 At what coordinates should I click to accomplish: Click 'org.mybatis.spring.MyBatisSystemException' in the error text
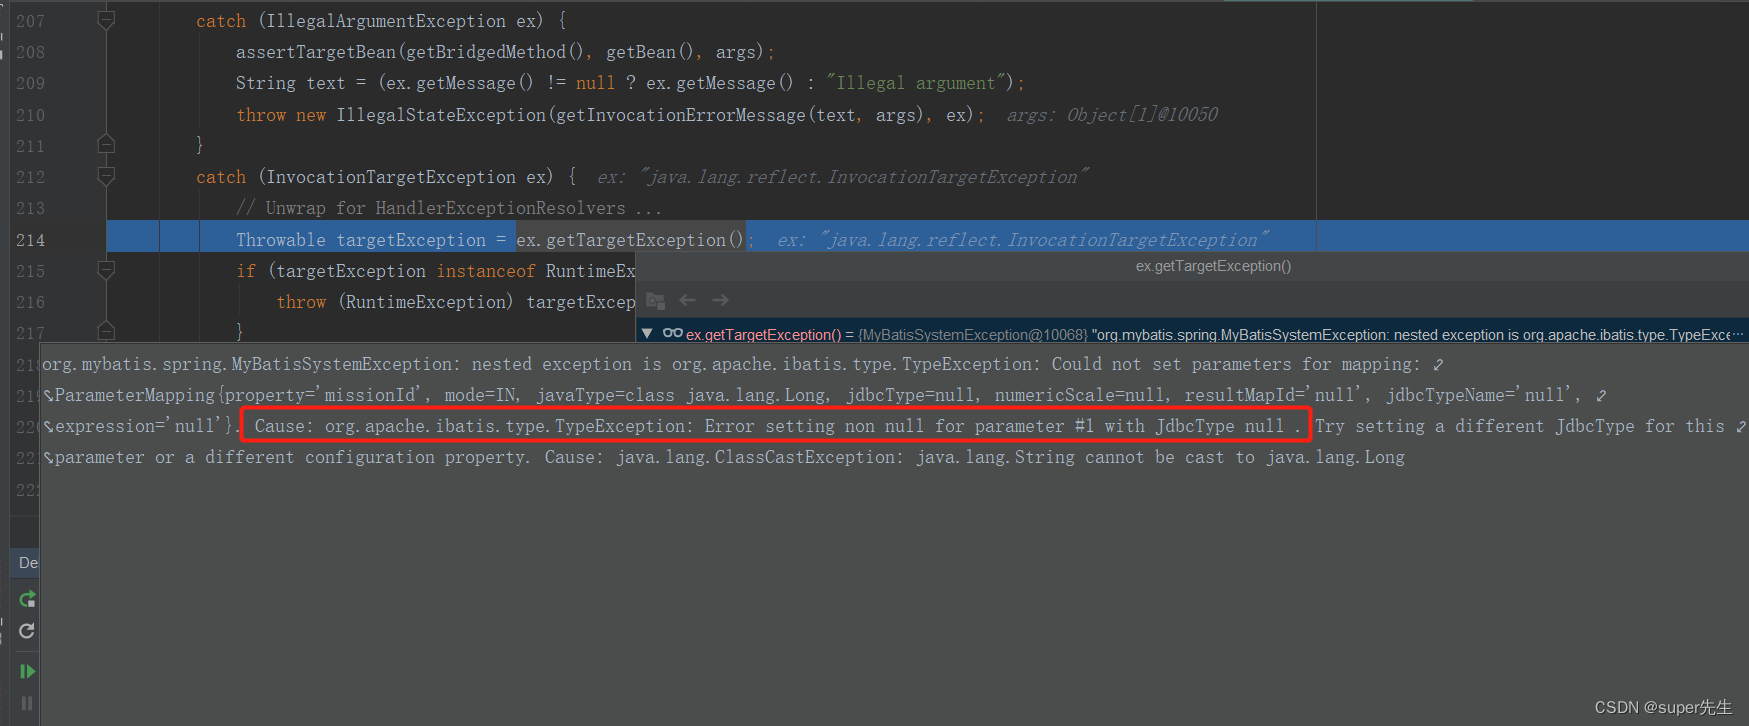tap(247, 364)
